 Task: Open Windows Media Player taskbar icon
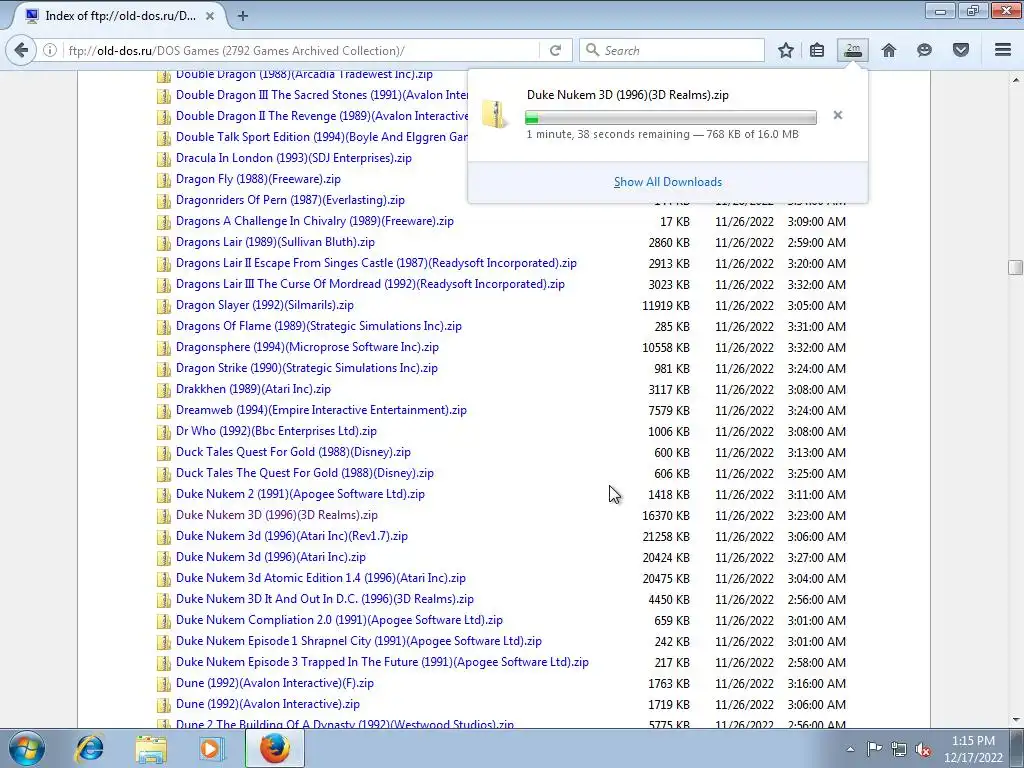point(211,748)
